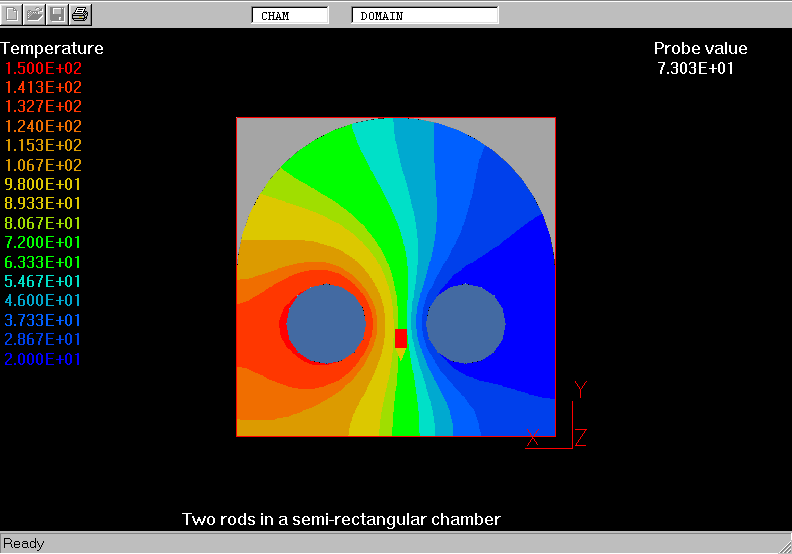Click the DOMAIN text field
The width and height of the screenshot is (792, 554).
tap(425, 16)
